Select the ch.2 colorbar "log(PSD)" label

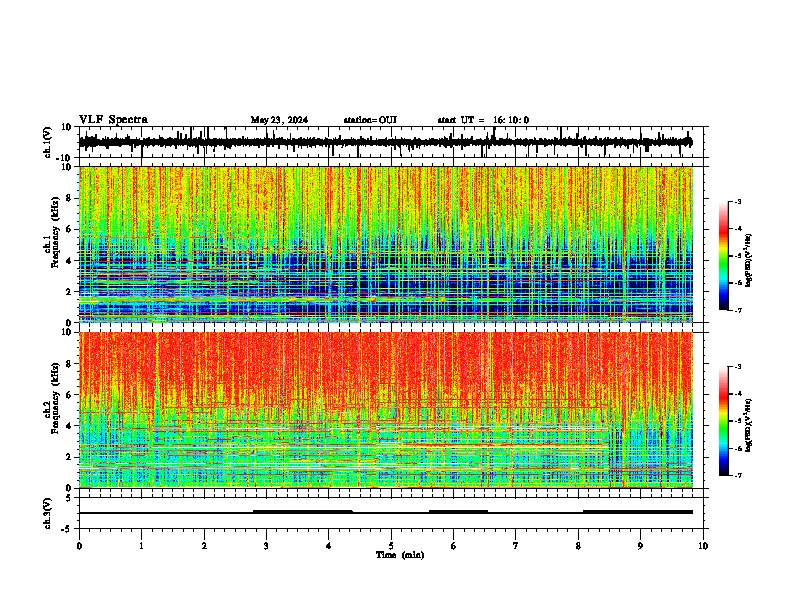click(748, 425)
